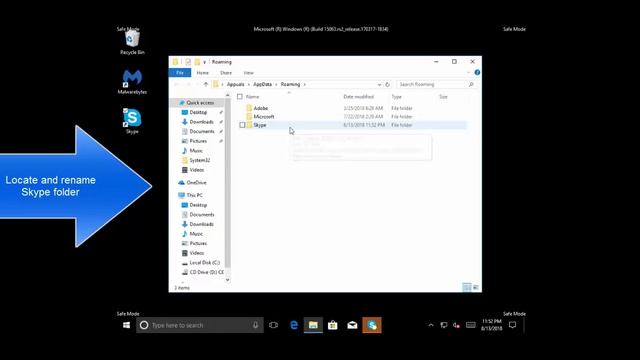Expand the ribbon with the chevron
Image resolution: width=640 pixels, height=360 pixels.
point(468,73)
